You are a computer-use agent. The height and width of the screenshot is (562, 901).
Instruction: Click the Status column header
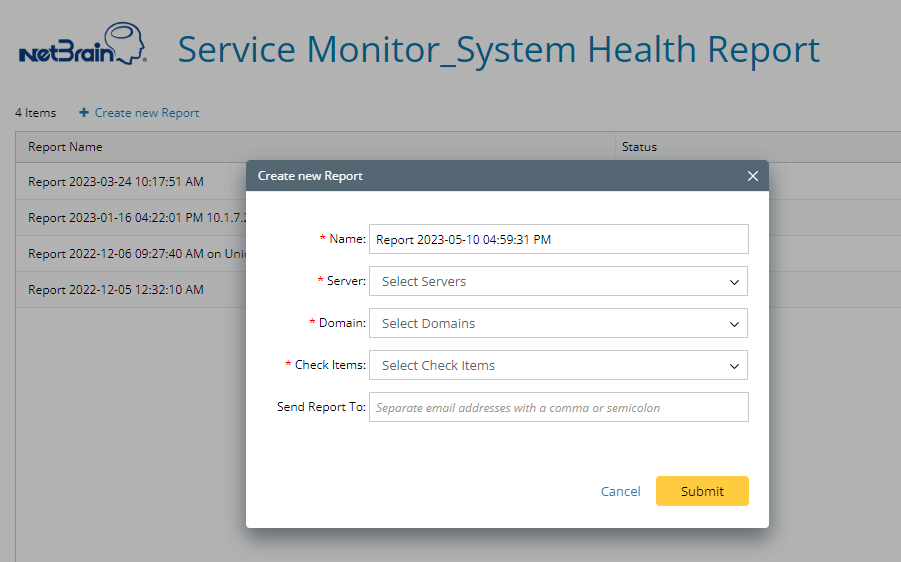tap(640, 147)
